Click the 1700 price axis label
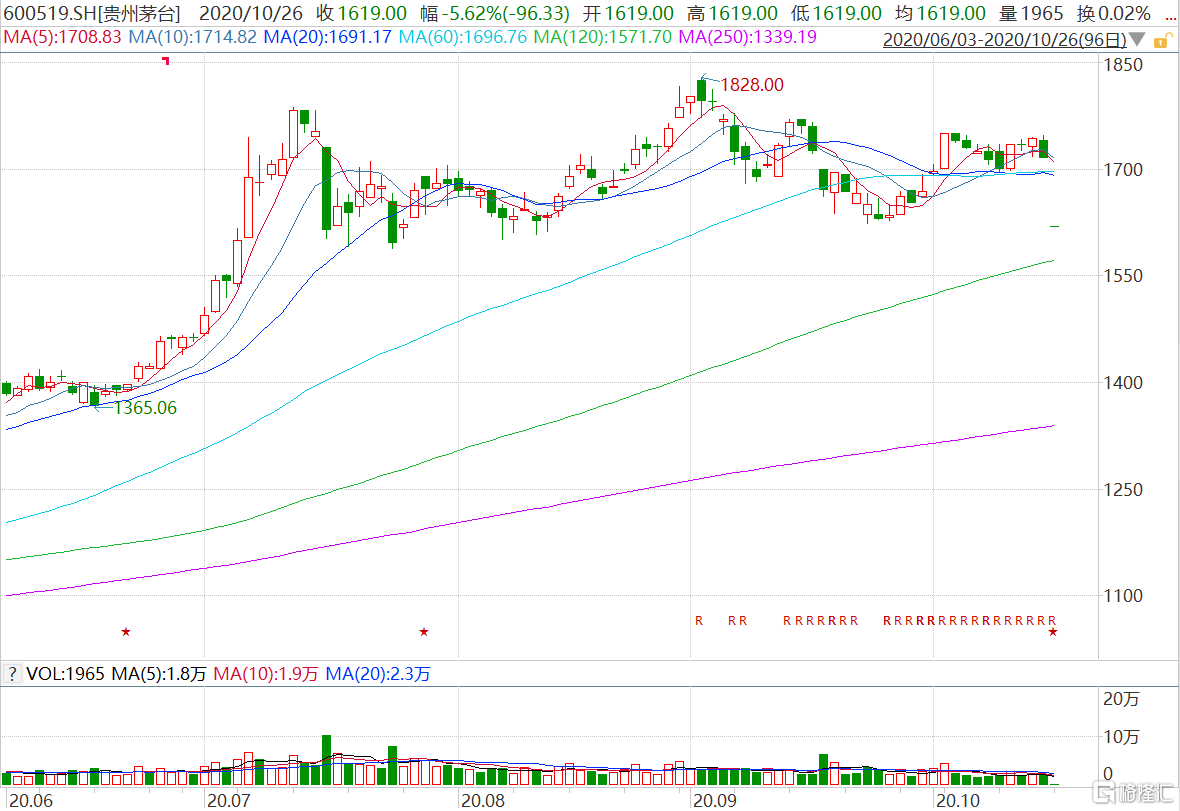1180x811 pixels. click(x=1123, y=170)
